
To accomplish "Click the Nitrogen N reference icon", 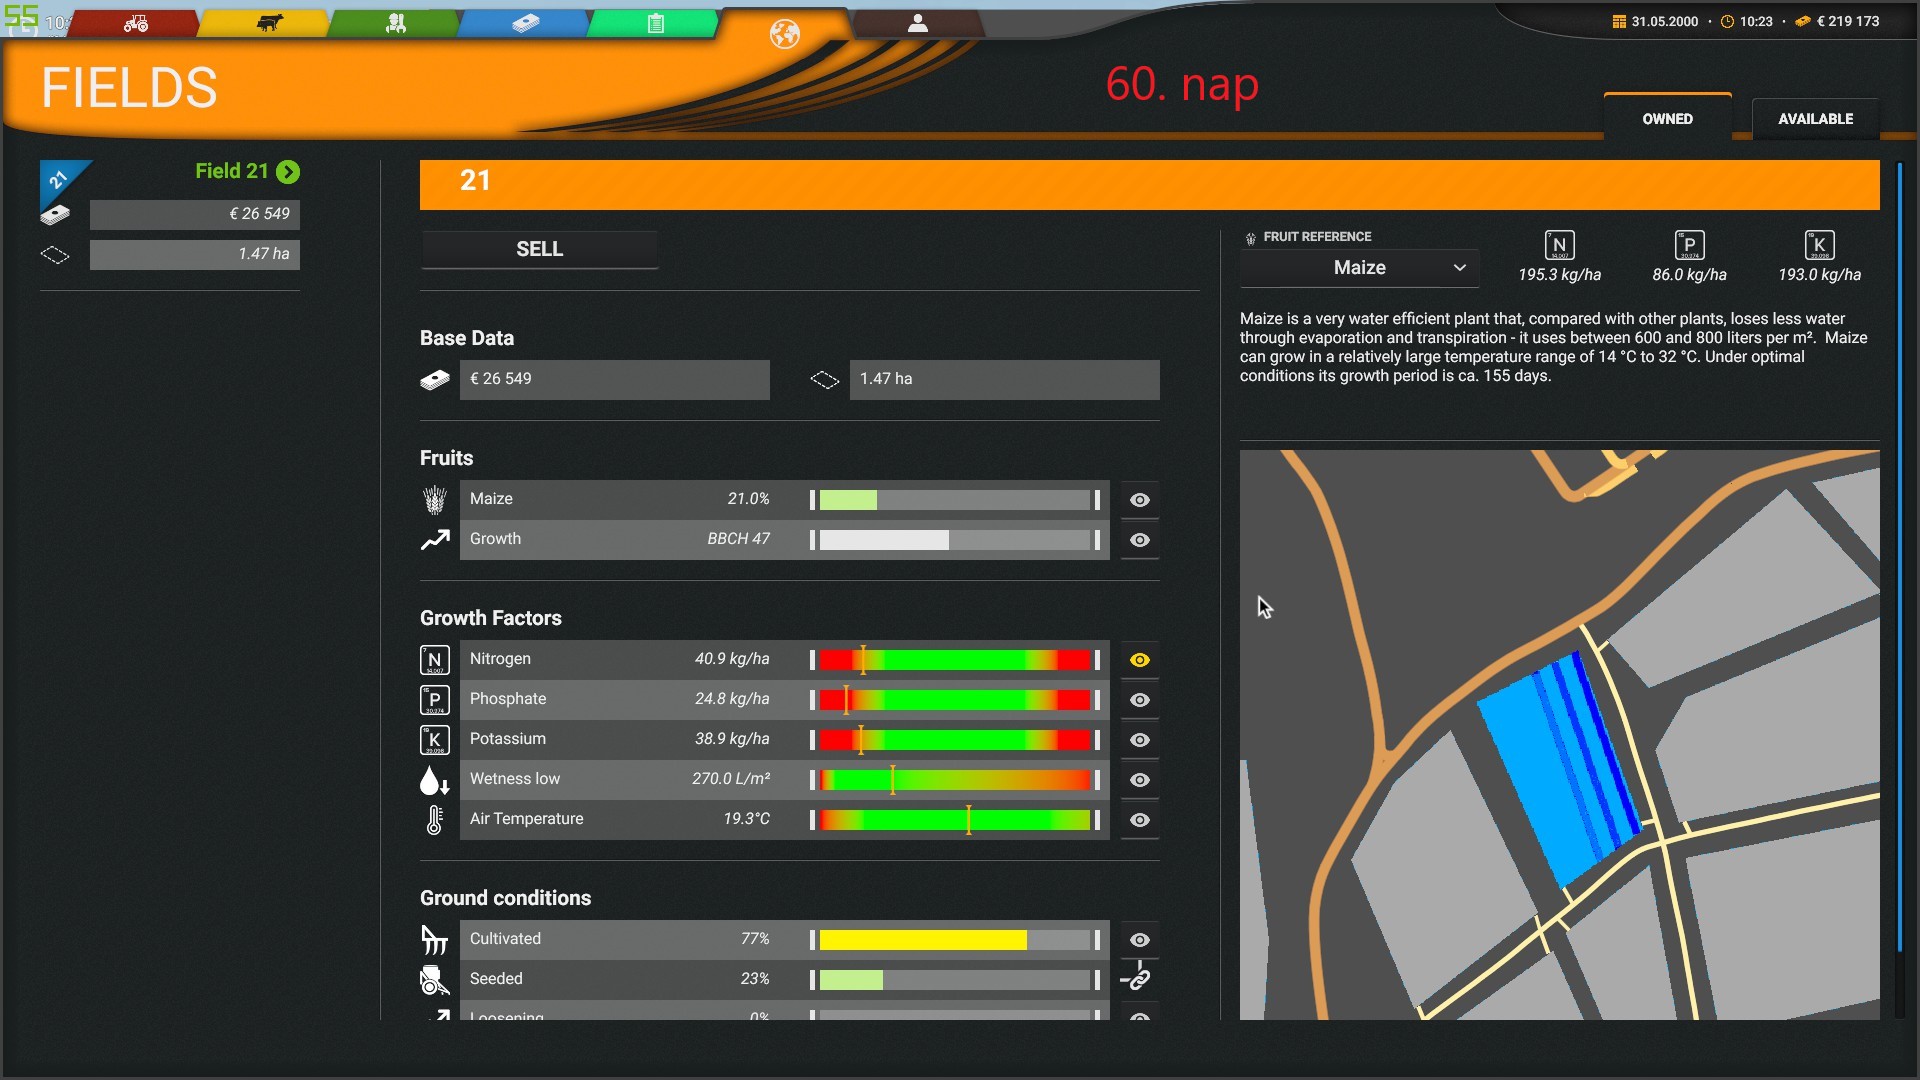I will [x=1559, y=245].
